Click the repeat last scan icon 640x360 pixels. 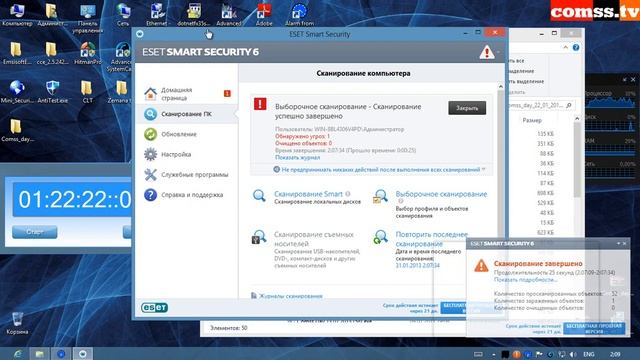[380, 237]
